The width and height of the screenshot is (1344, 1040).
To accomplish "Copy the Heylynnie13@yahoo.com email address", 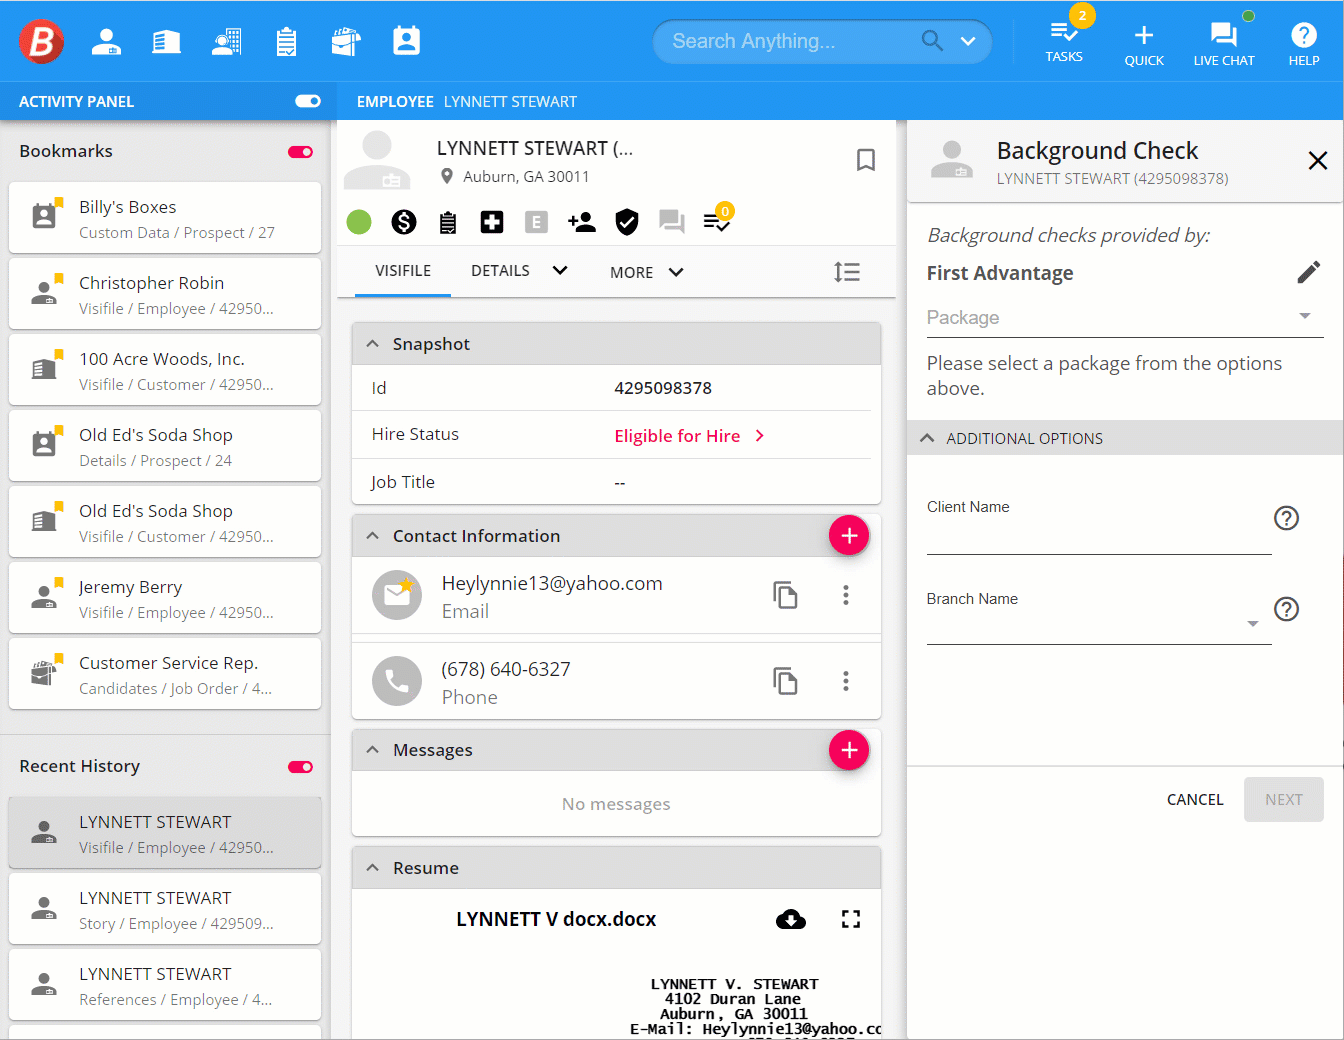I will [x=786, y=595].
